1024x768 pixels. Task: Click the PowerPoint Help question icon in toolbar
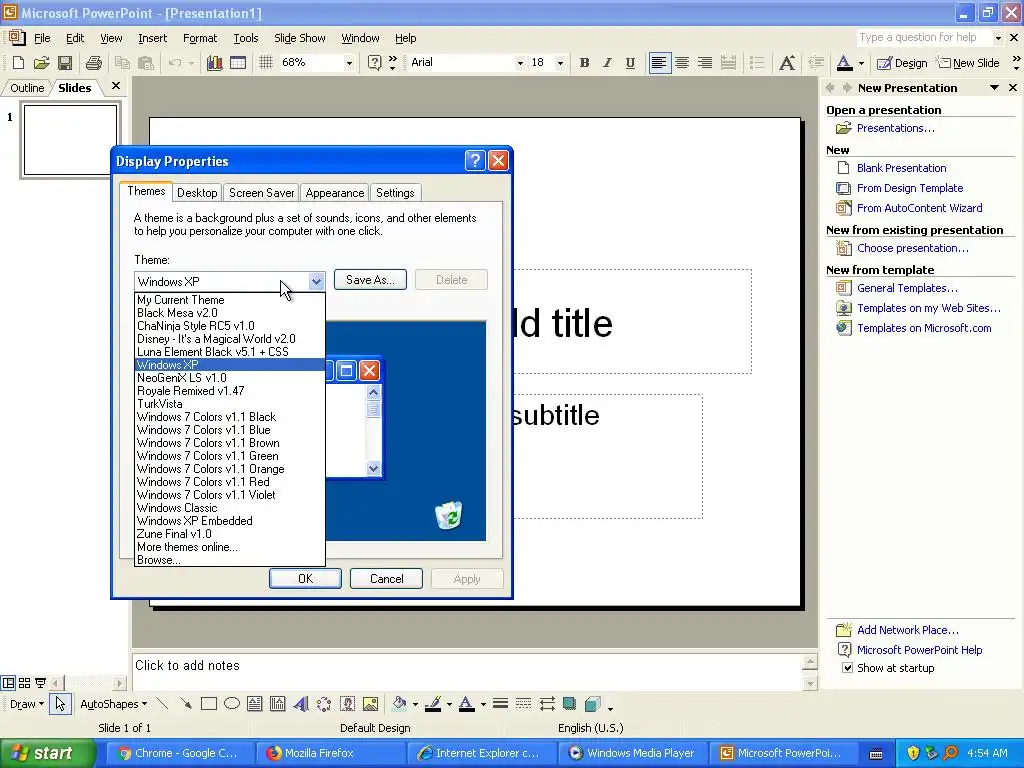click(x=374, y=63)
